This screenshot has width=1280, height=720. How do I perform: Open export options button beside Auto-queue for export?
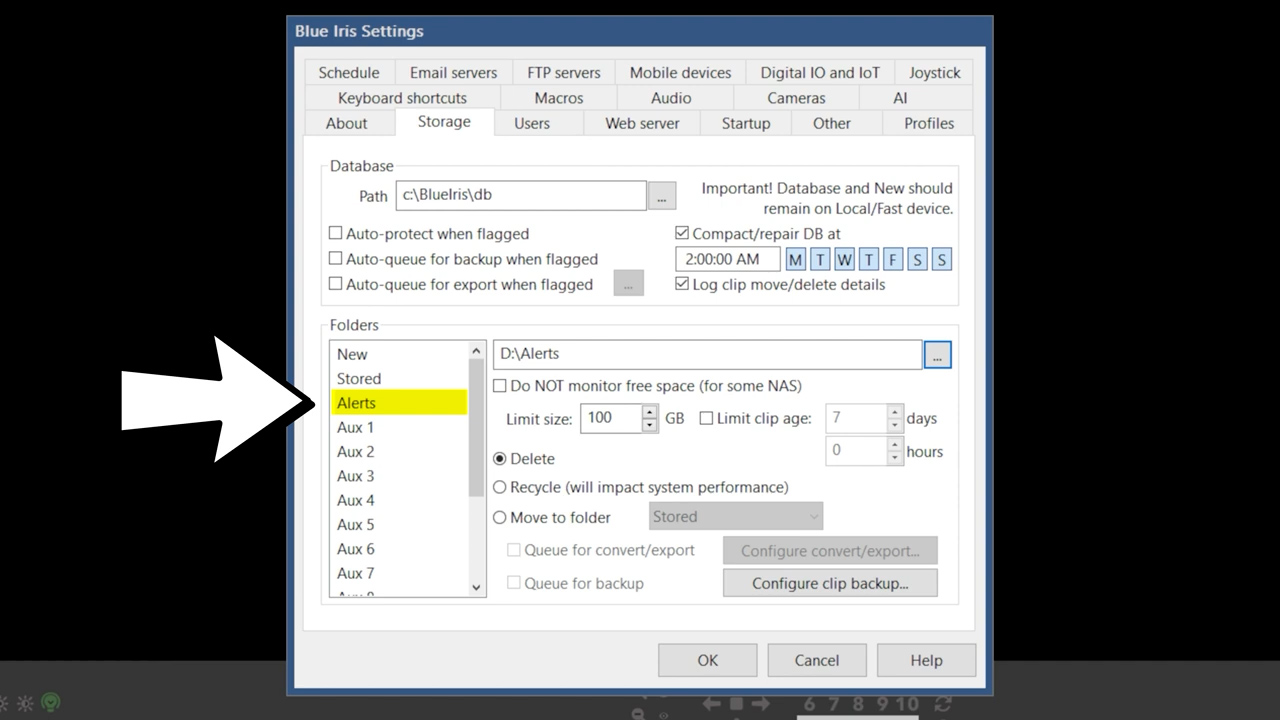[x=628, y=284]
